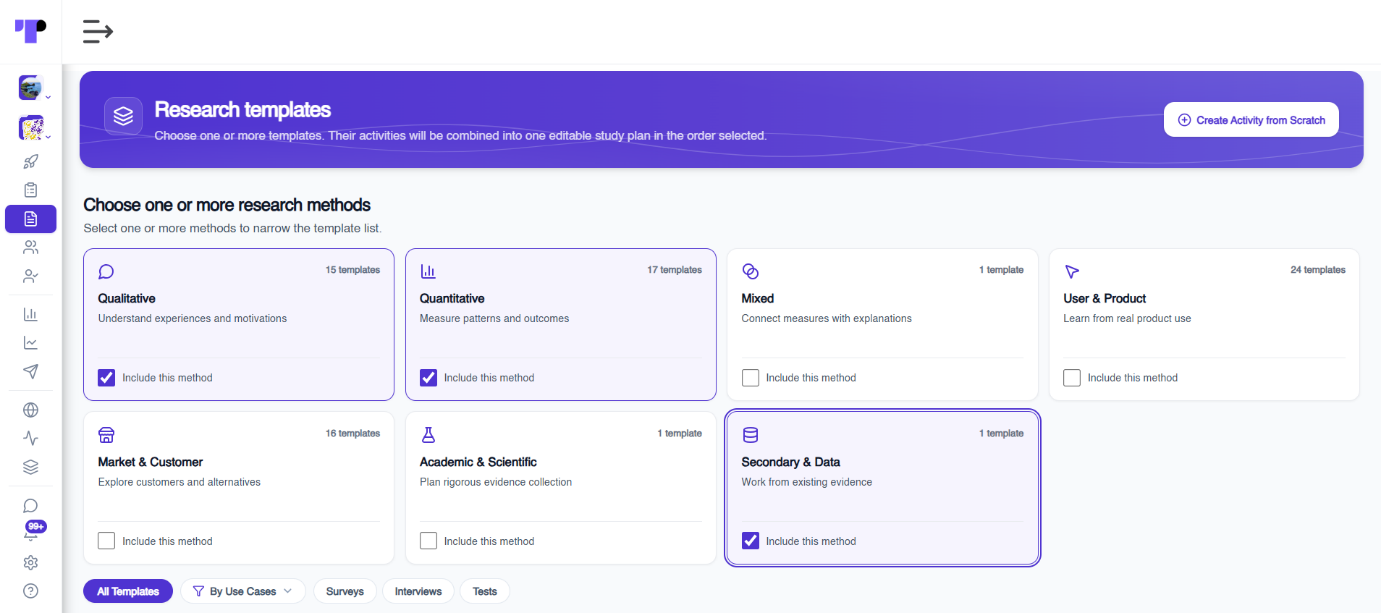Click the User & Product card title
1381x613 pixels.
1105,298
